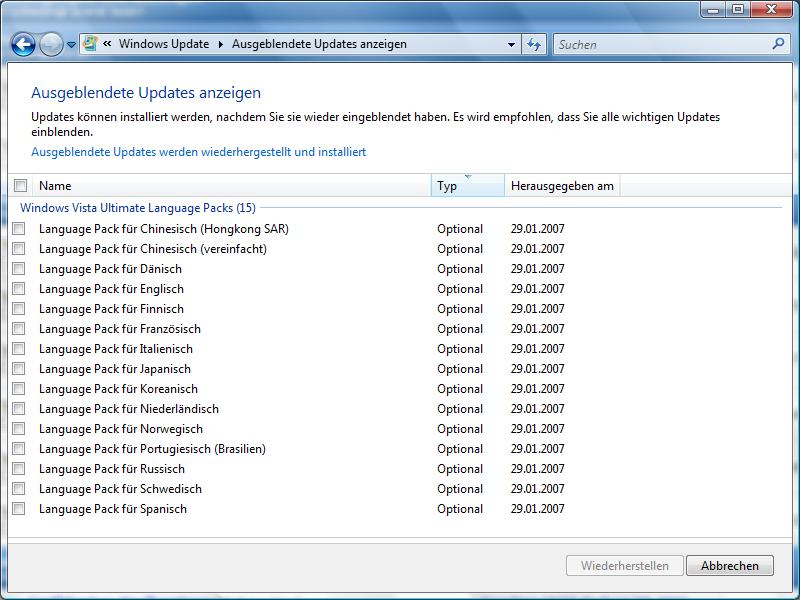Viewport: 800px width, 600px height.
Task: Expand the arrow after Windows Update breadcrumb
Action: coord(221,44)
